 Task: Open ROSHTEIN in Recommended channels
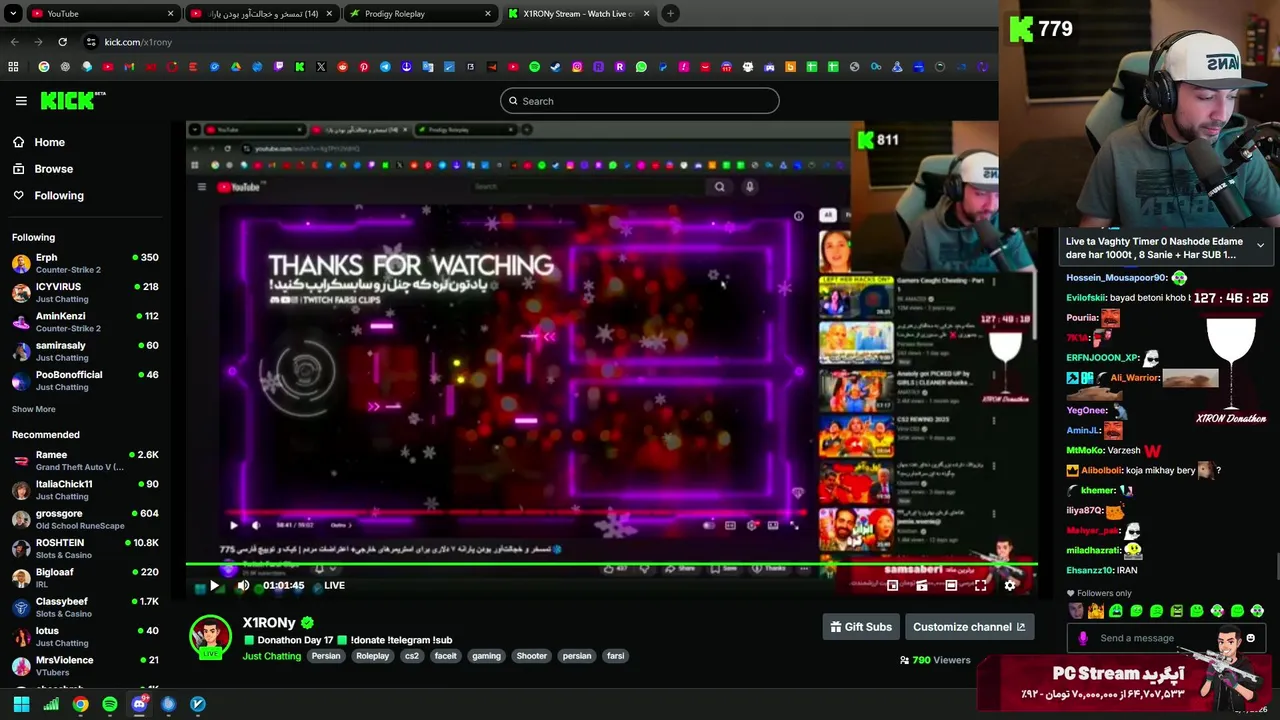click(x=85, y=548)
